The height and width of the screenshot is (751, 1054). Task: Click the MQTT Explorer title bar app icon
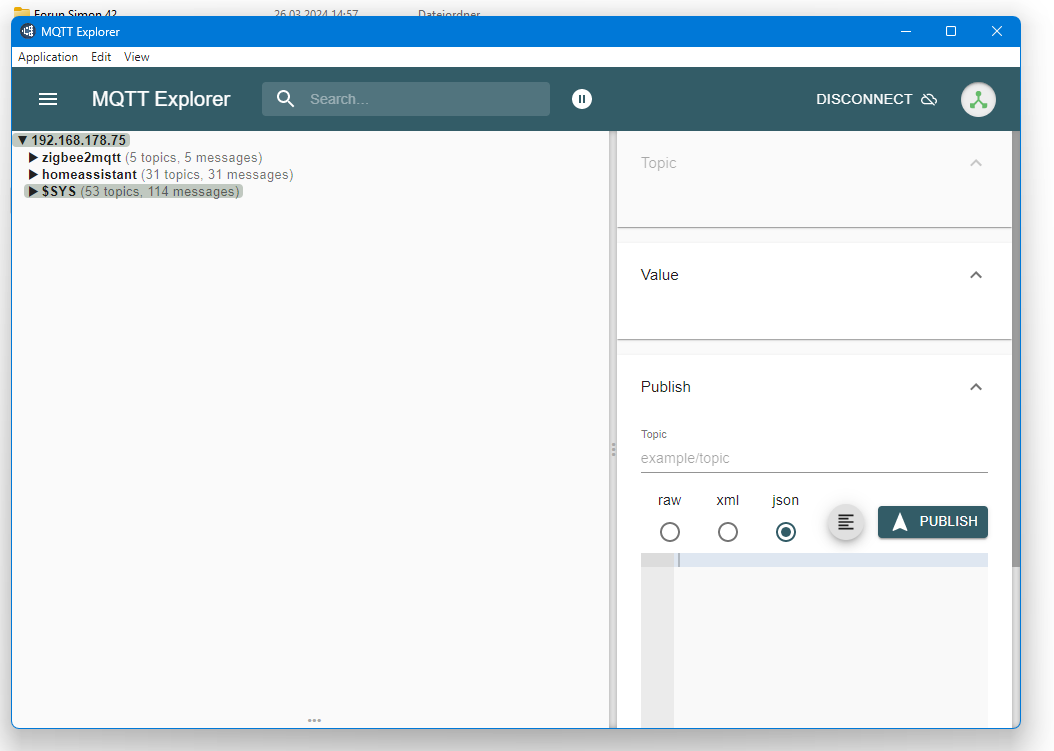[28, 31]
